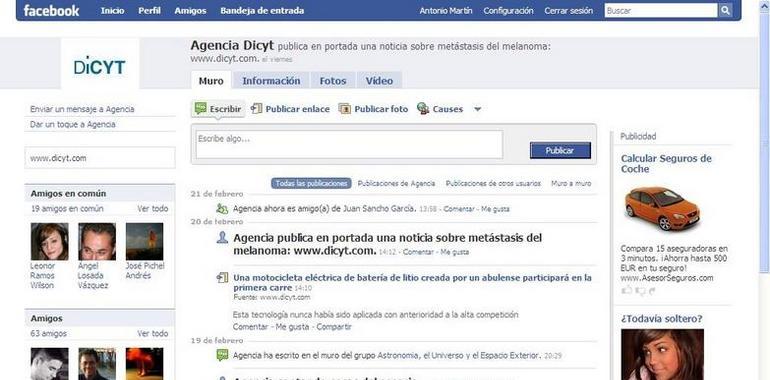Click Ver todo for Amigos en común

click(x=153, y=209)
